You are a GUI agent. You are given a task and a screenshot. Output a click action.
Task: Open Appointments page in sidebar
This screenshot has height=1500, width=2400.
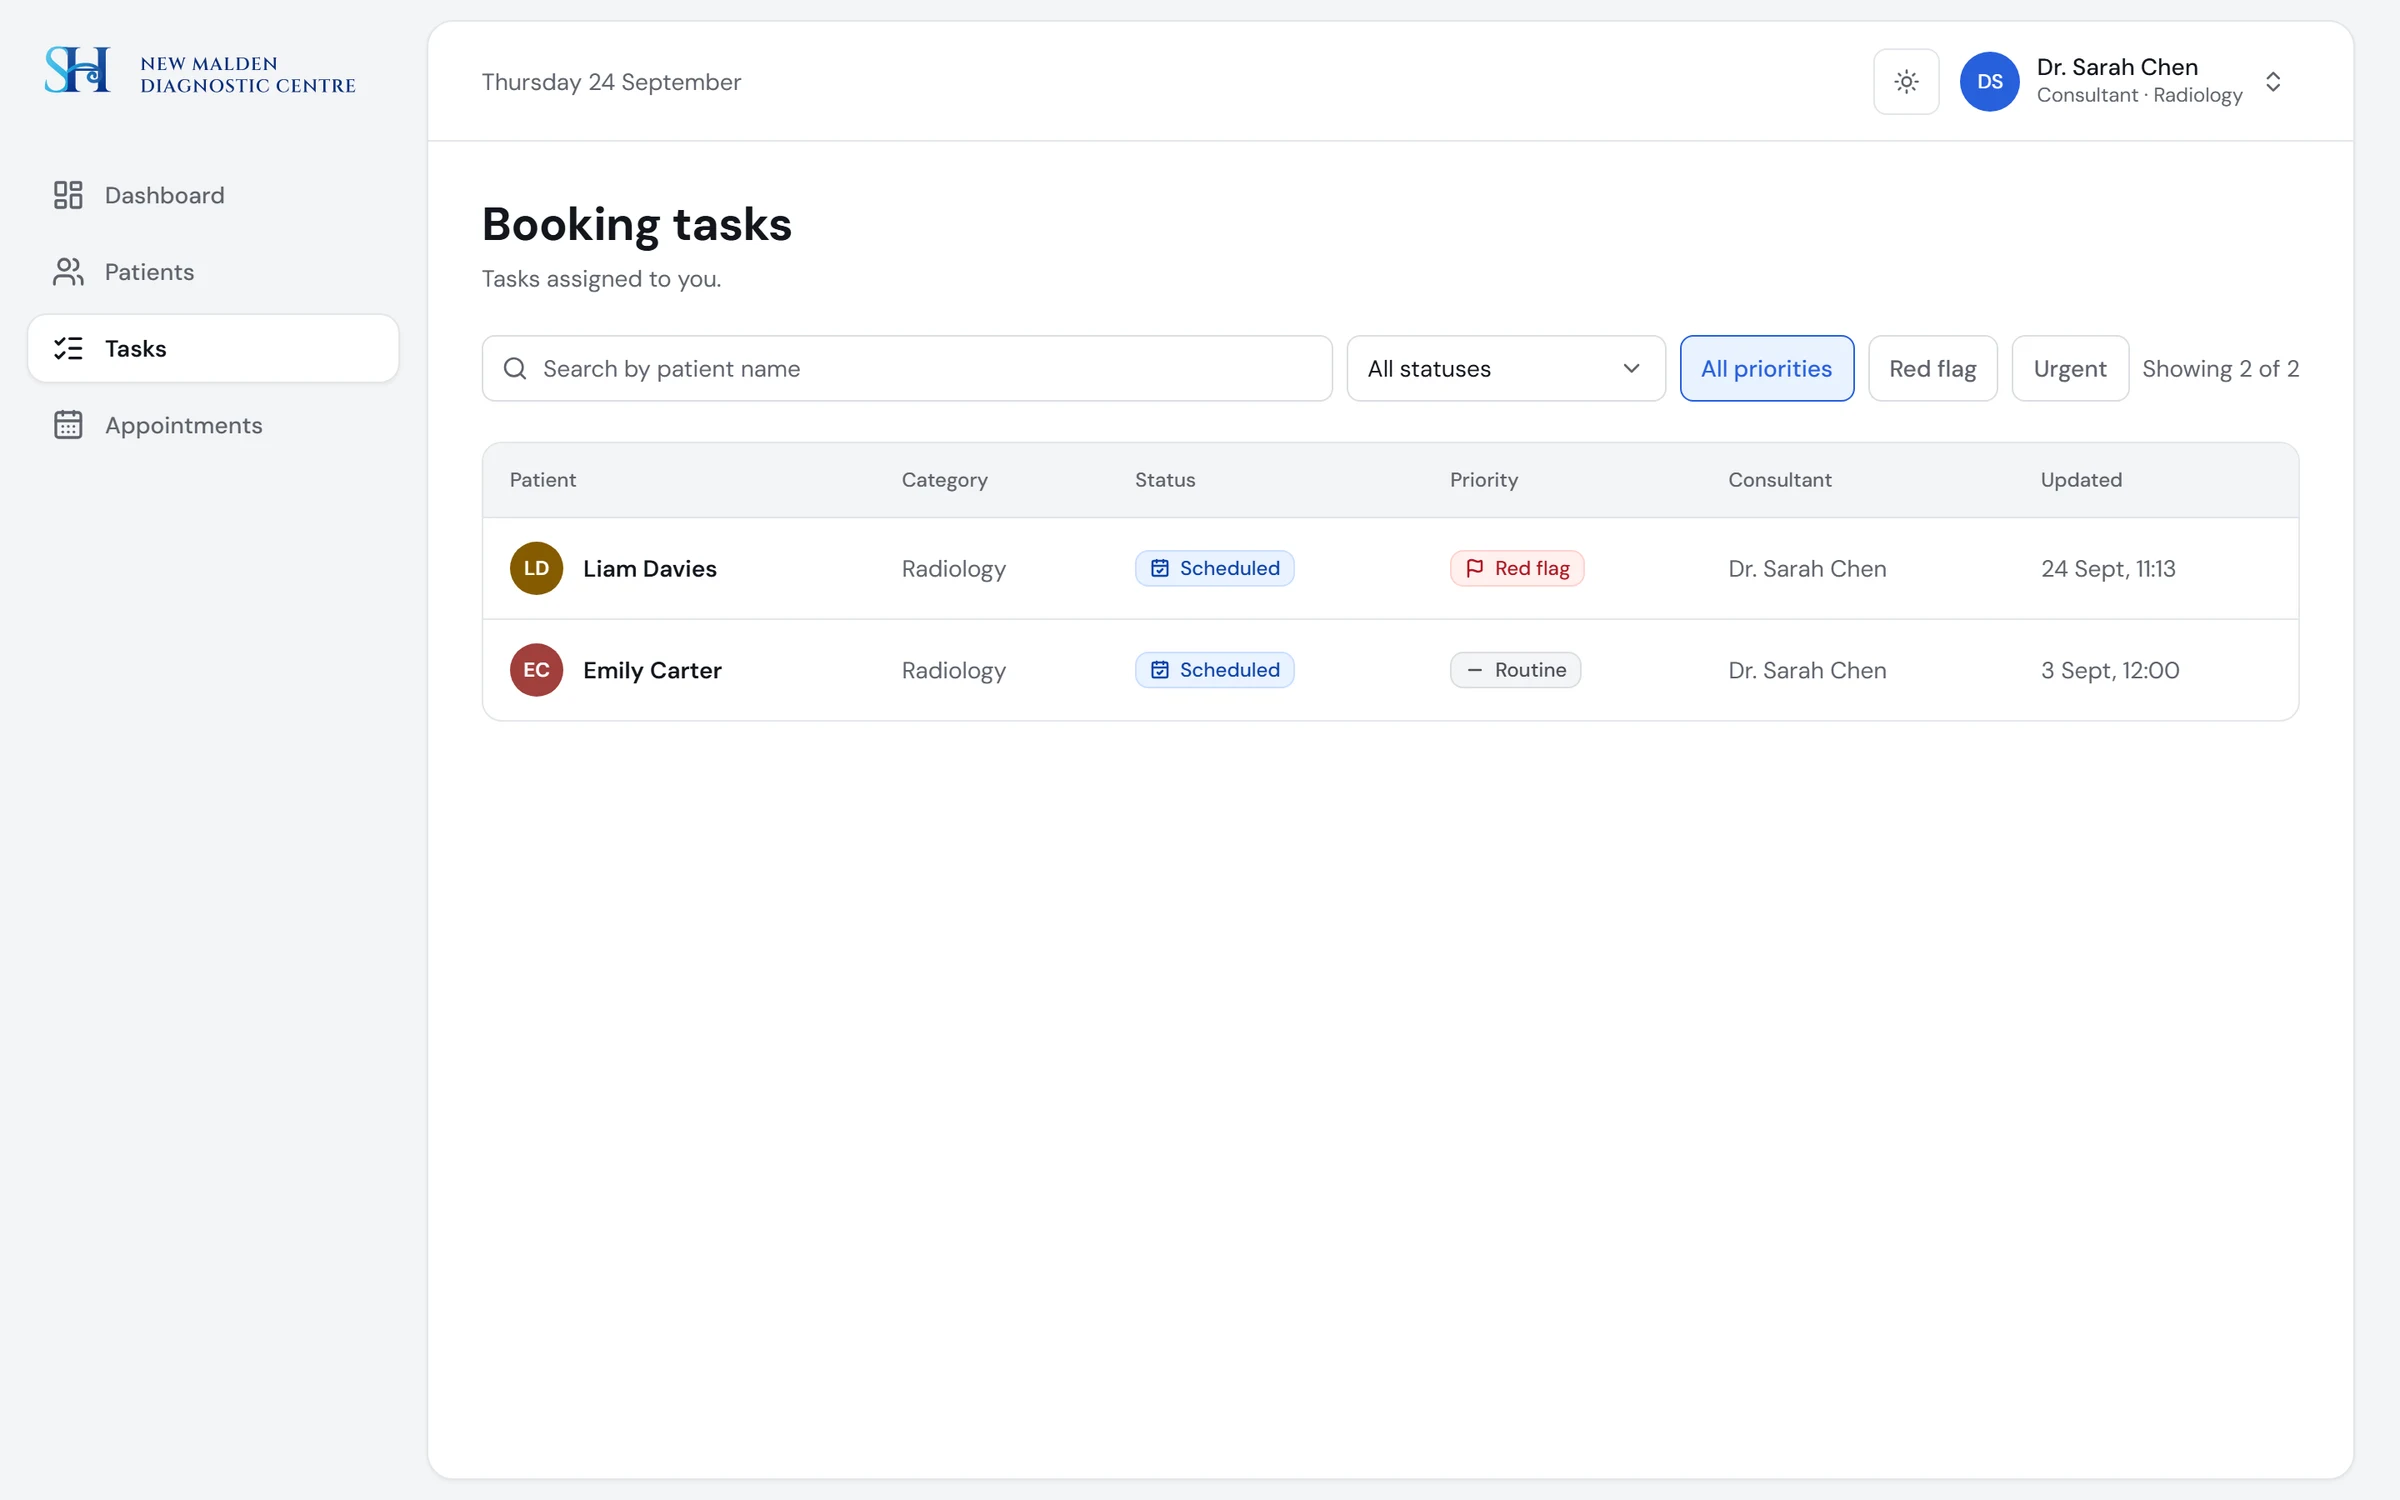(x=213, y=425)
